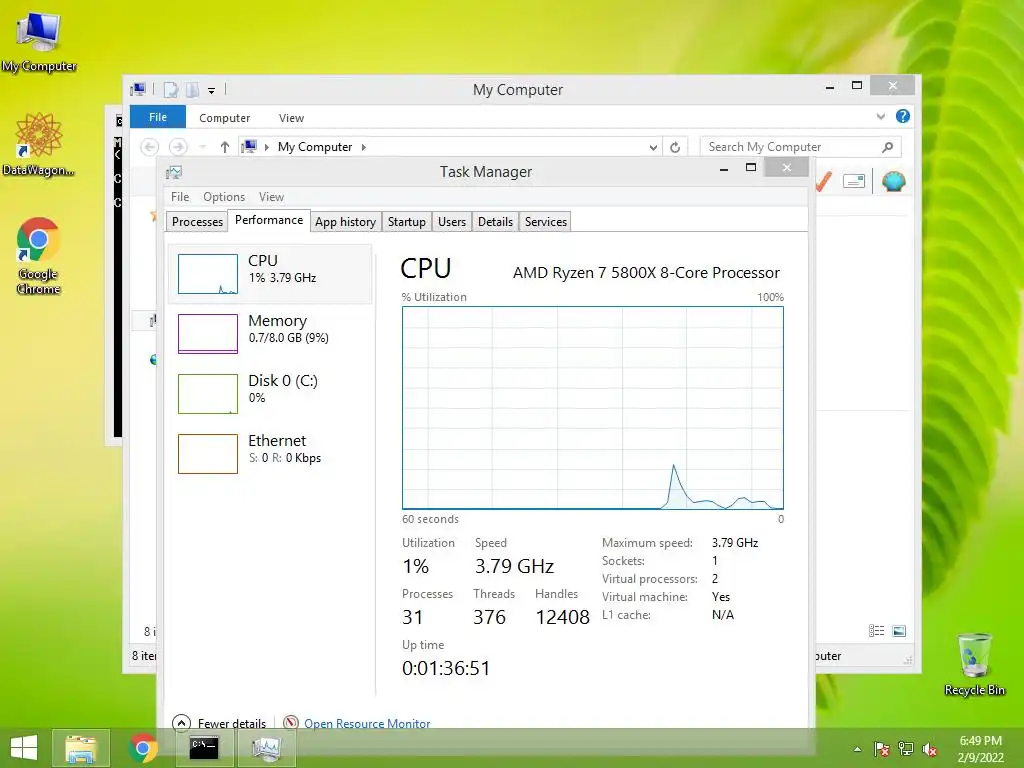
Task: Switch to details view in My Computer
Action: pos(876,631)
